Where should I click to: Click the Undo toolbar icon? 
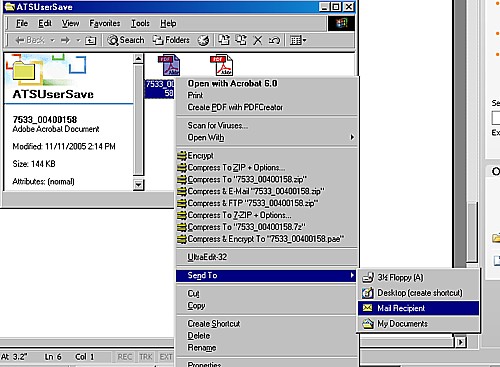pos(274,40)
